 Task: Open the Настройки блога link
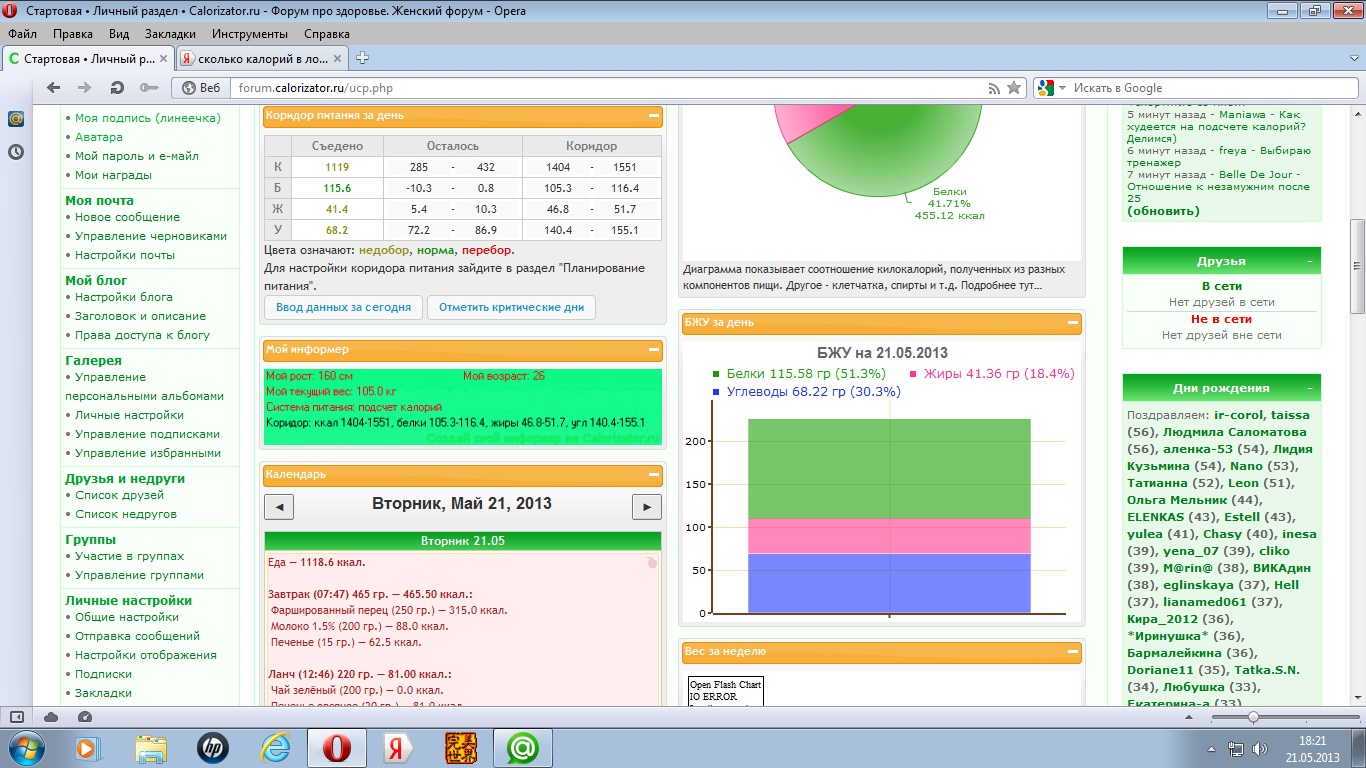[x=124, y=297]
